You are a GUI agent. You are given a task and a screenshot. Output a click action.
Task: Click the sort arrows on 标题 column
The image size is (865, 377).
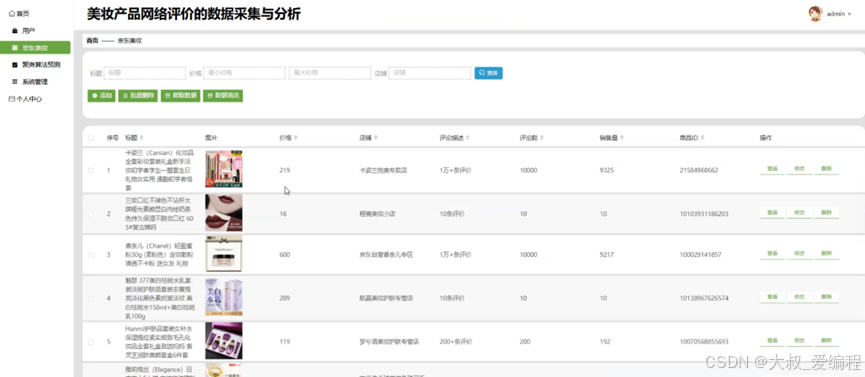pos(141,137)
